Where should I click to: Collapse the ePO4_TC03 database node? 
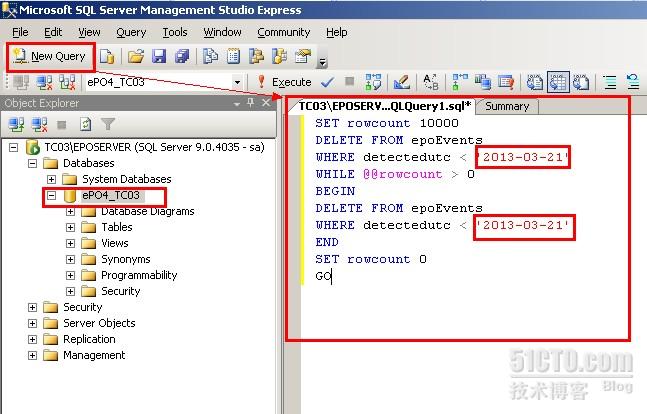tap(51, 195)
